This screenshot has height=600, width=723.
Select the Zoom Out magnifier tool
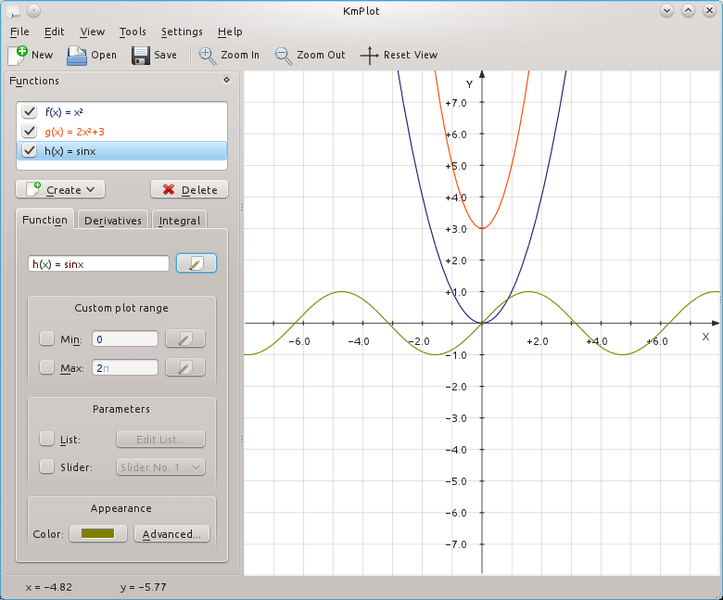[284, 55]
